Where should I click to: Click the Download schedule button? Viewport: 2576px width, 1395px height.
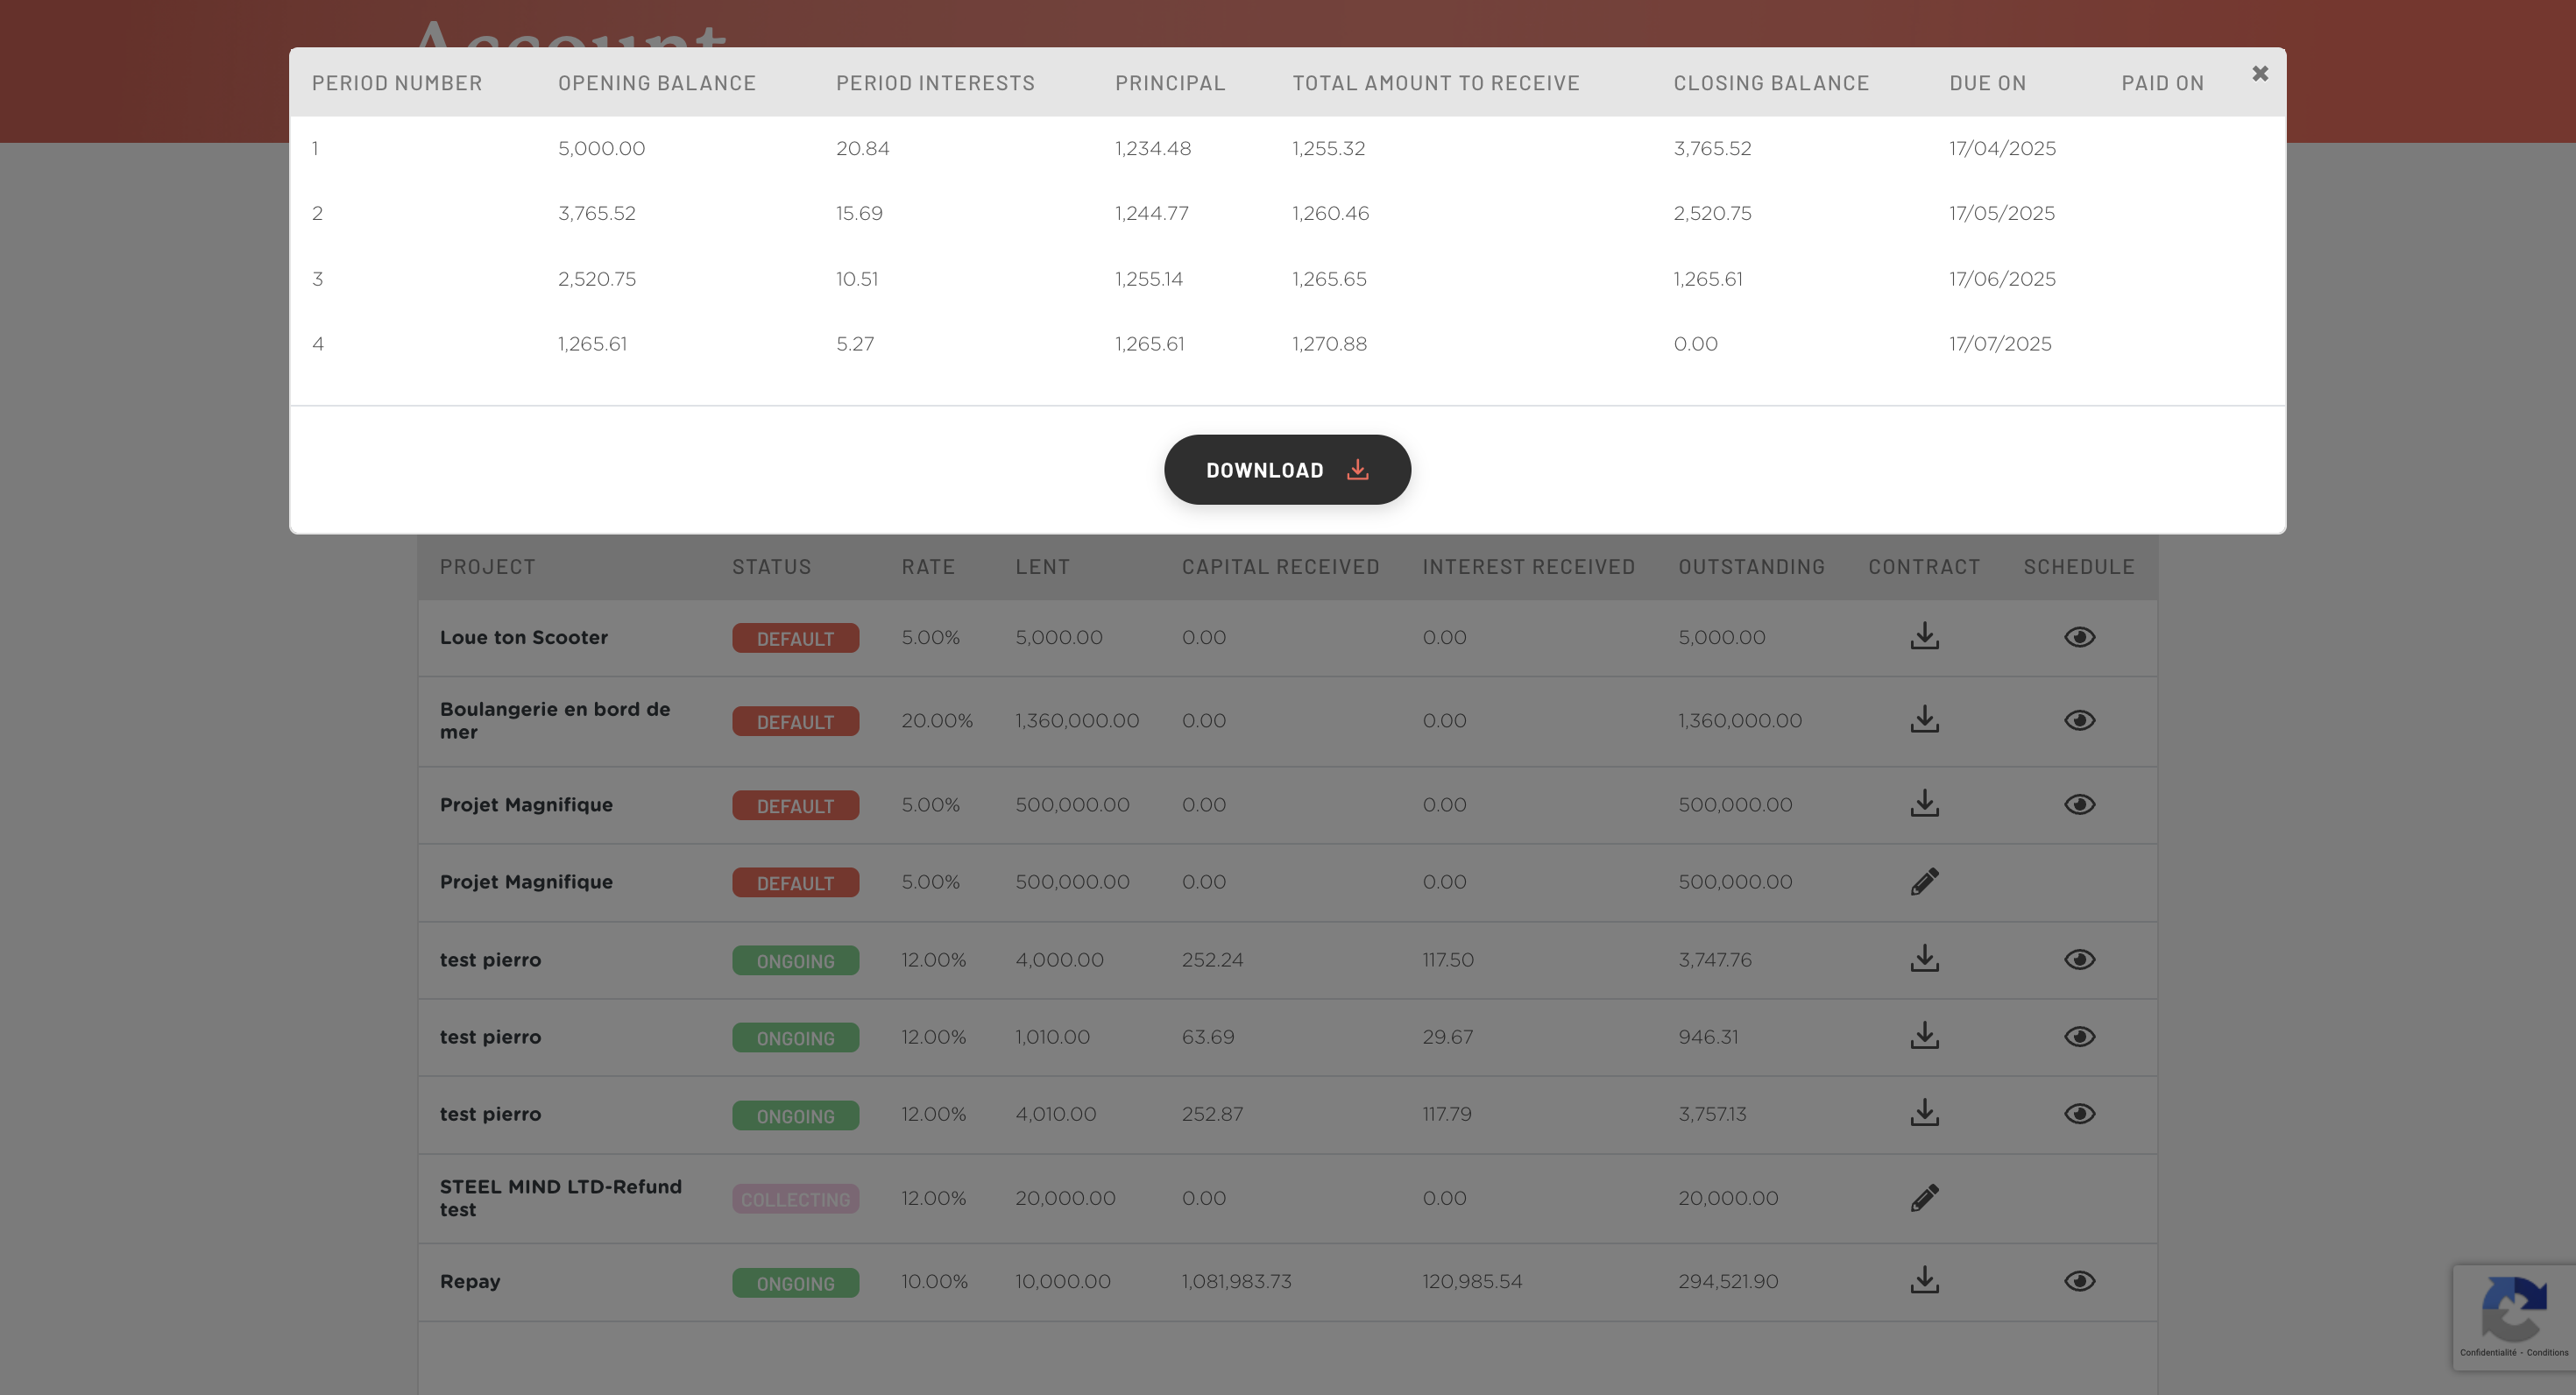pyautogui.click(x=1287, y=470)
